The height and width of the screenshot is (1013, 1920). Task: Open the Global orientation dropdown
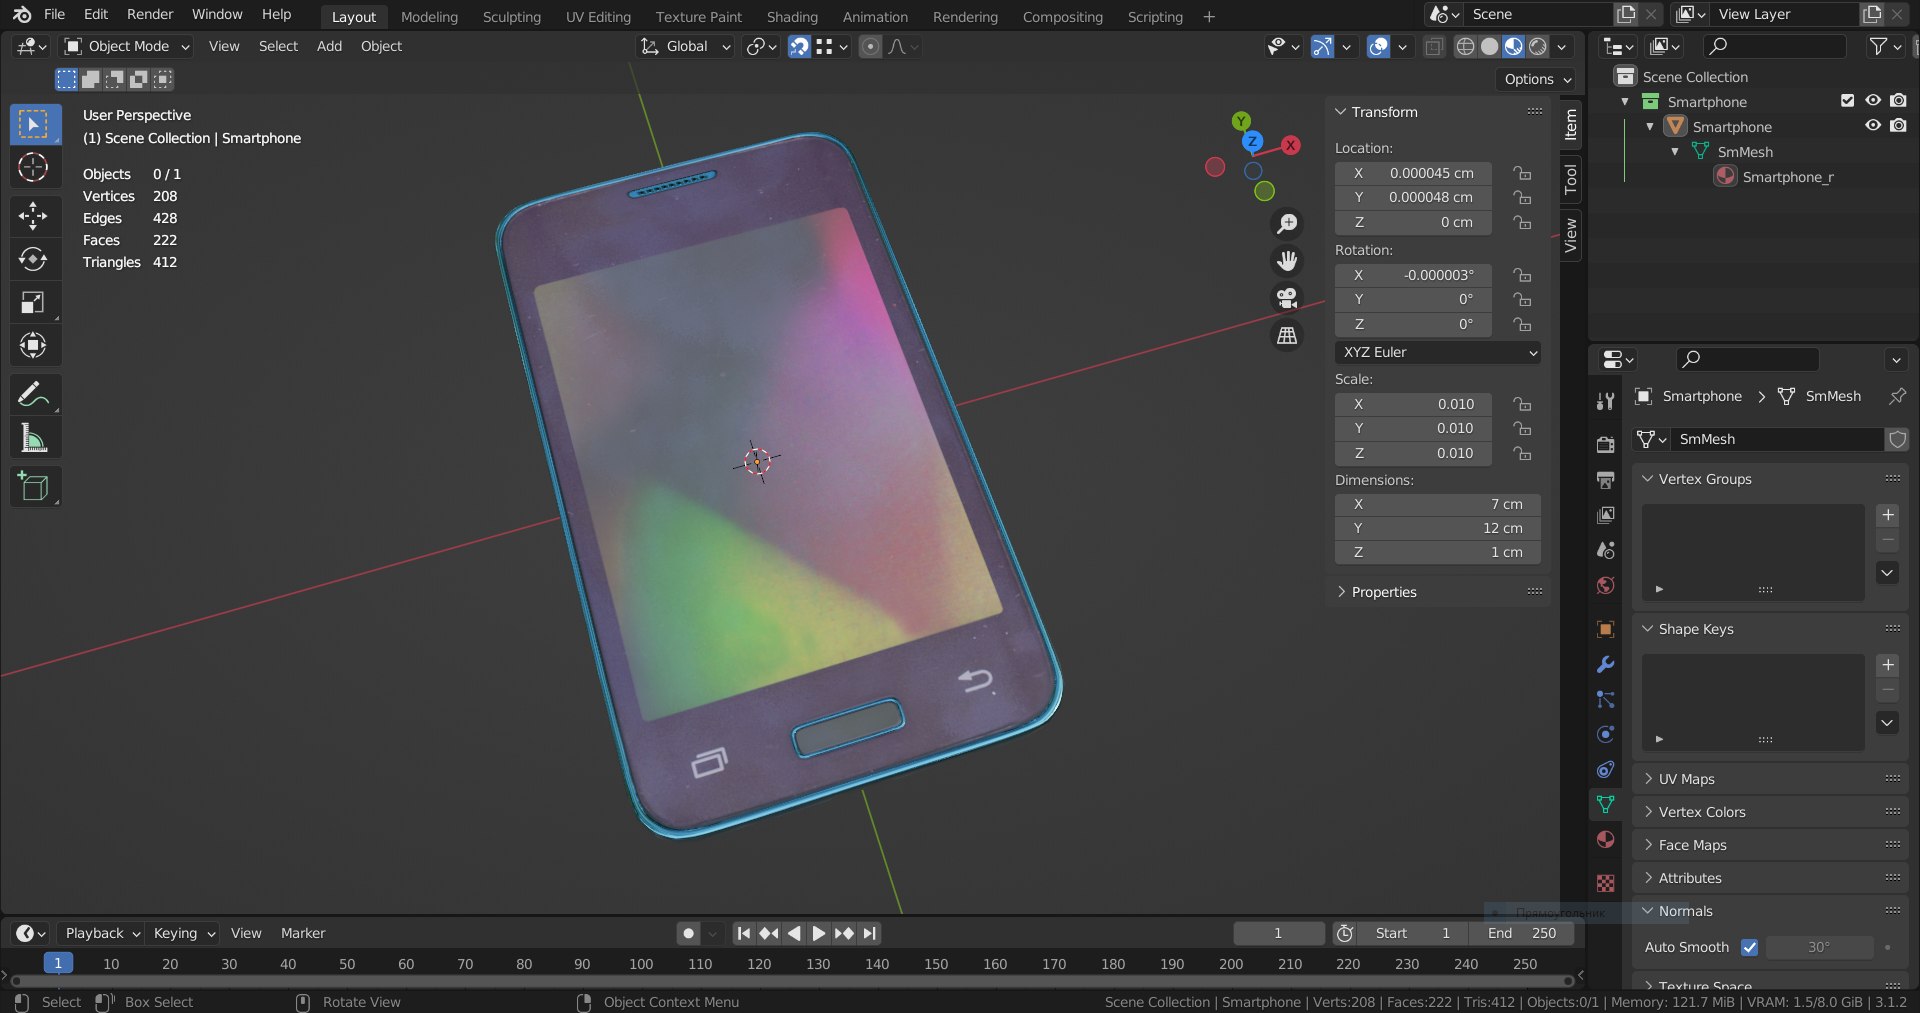pyautogui.click(x=686, y=46)
